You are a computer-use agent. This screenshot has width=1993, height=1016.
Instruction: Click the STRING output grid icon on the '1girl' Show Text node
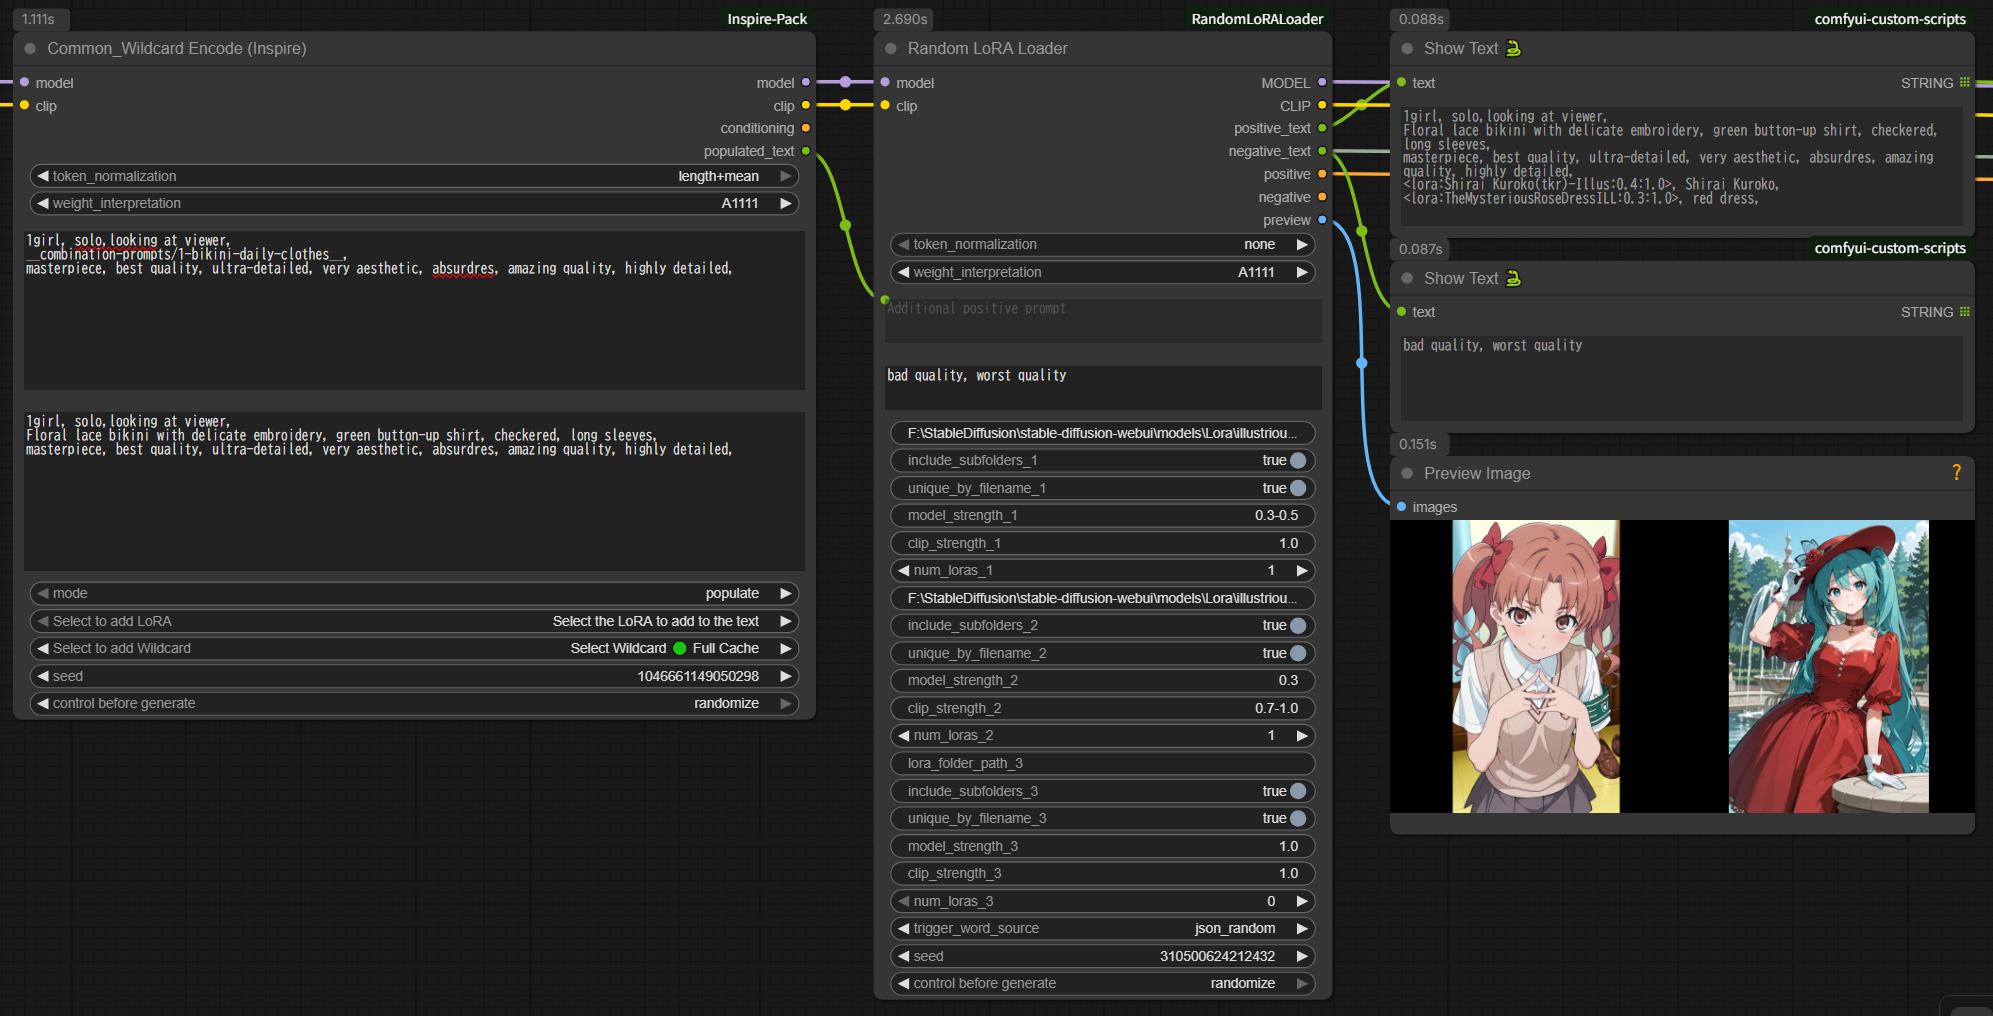pyautogui.click(x=1965, y=82)
